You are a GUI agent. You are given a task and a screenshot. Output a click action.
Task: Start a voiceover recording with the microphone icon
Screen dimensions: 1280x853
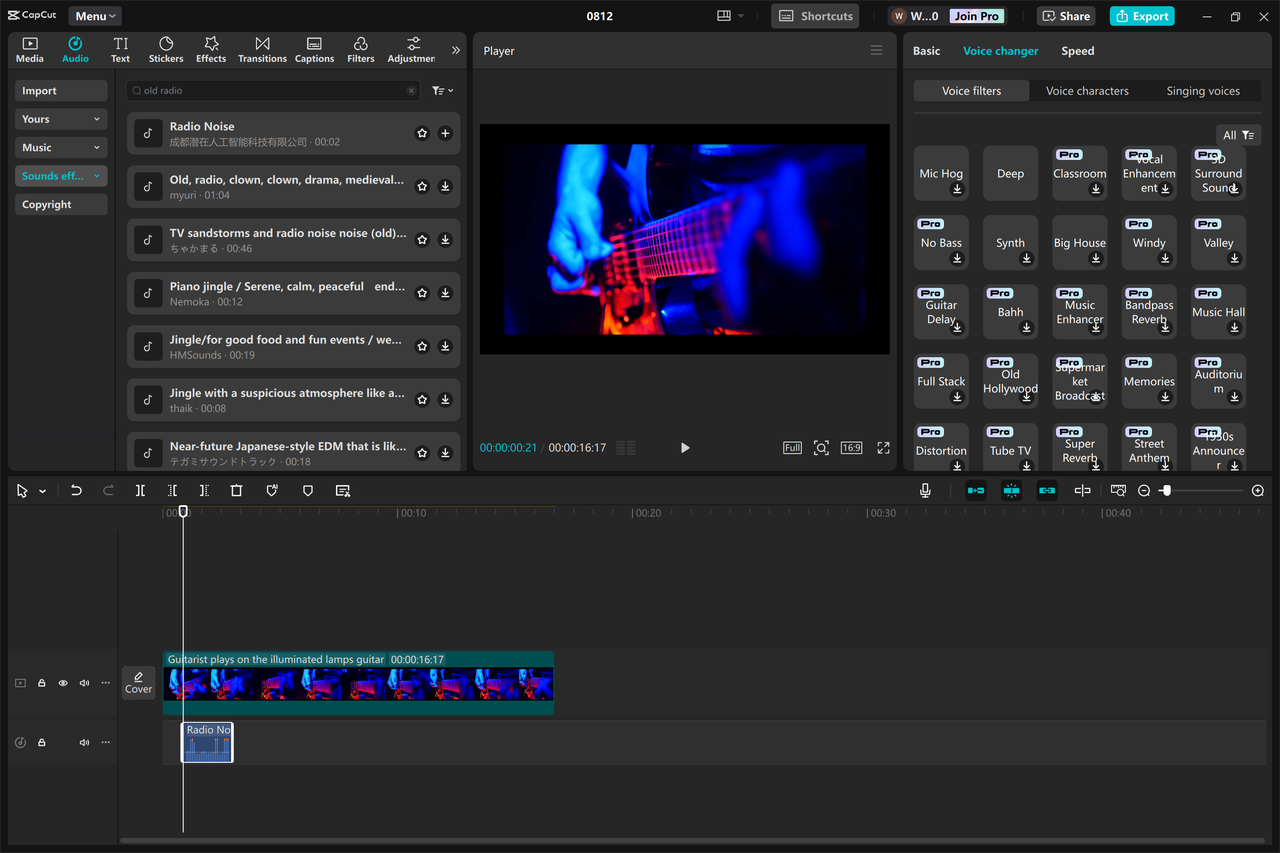coord(925,490)
